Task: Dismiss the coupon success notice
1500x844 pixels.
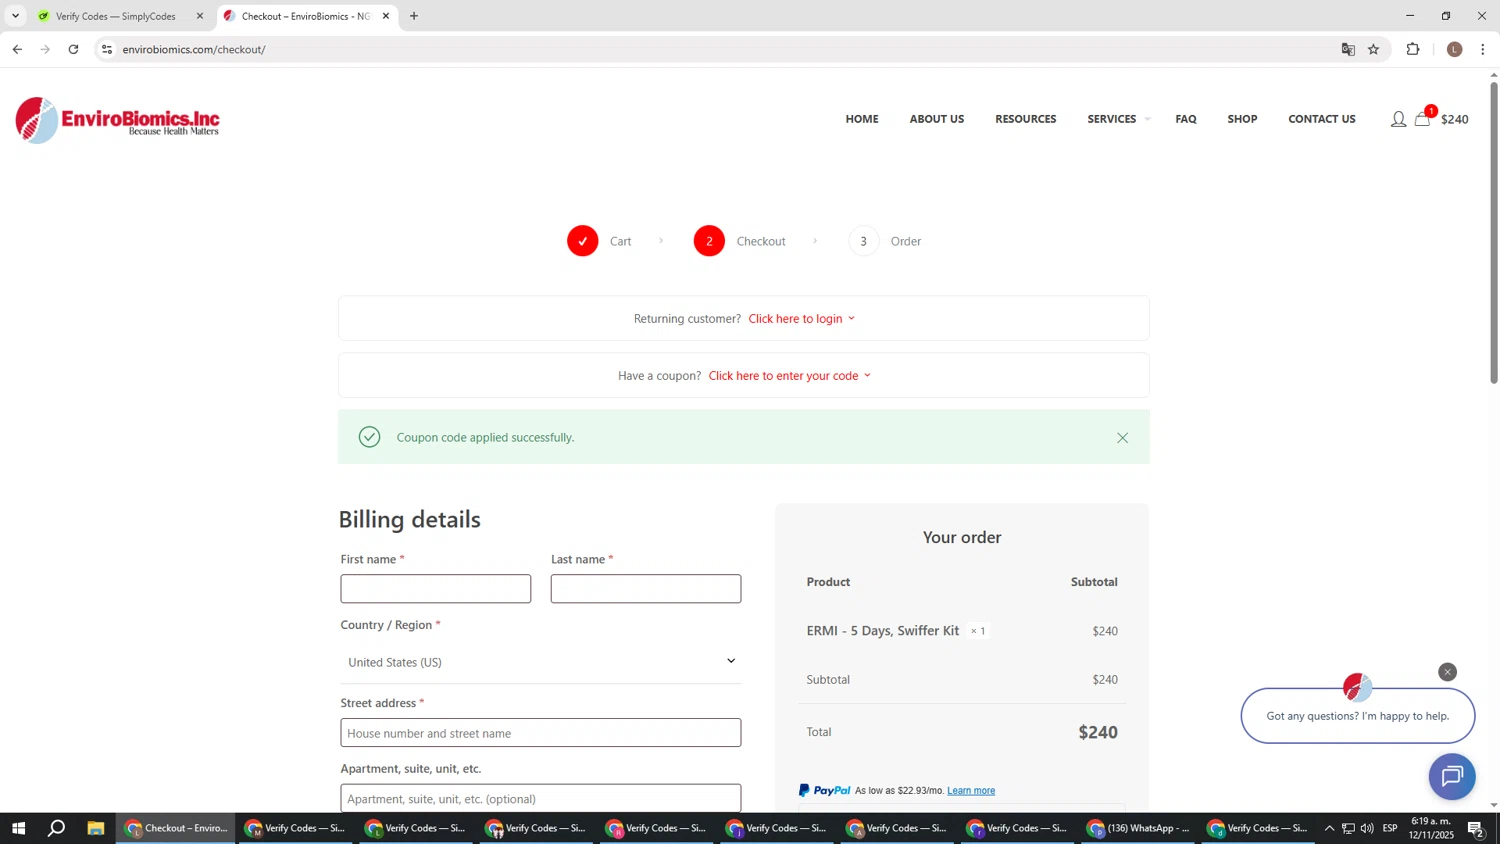Action: (1122, 438)
